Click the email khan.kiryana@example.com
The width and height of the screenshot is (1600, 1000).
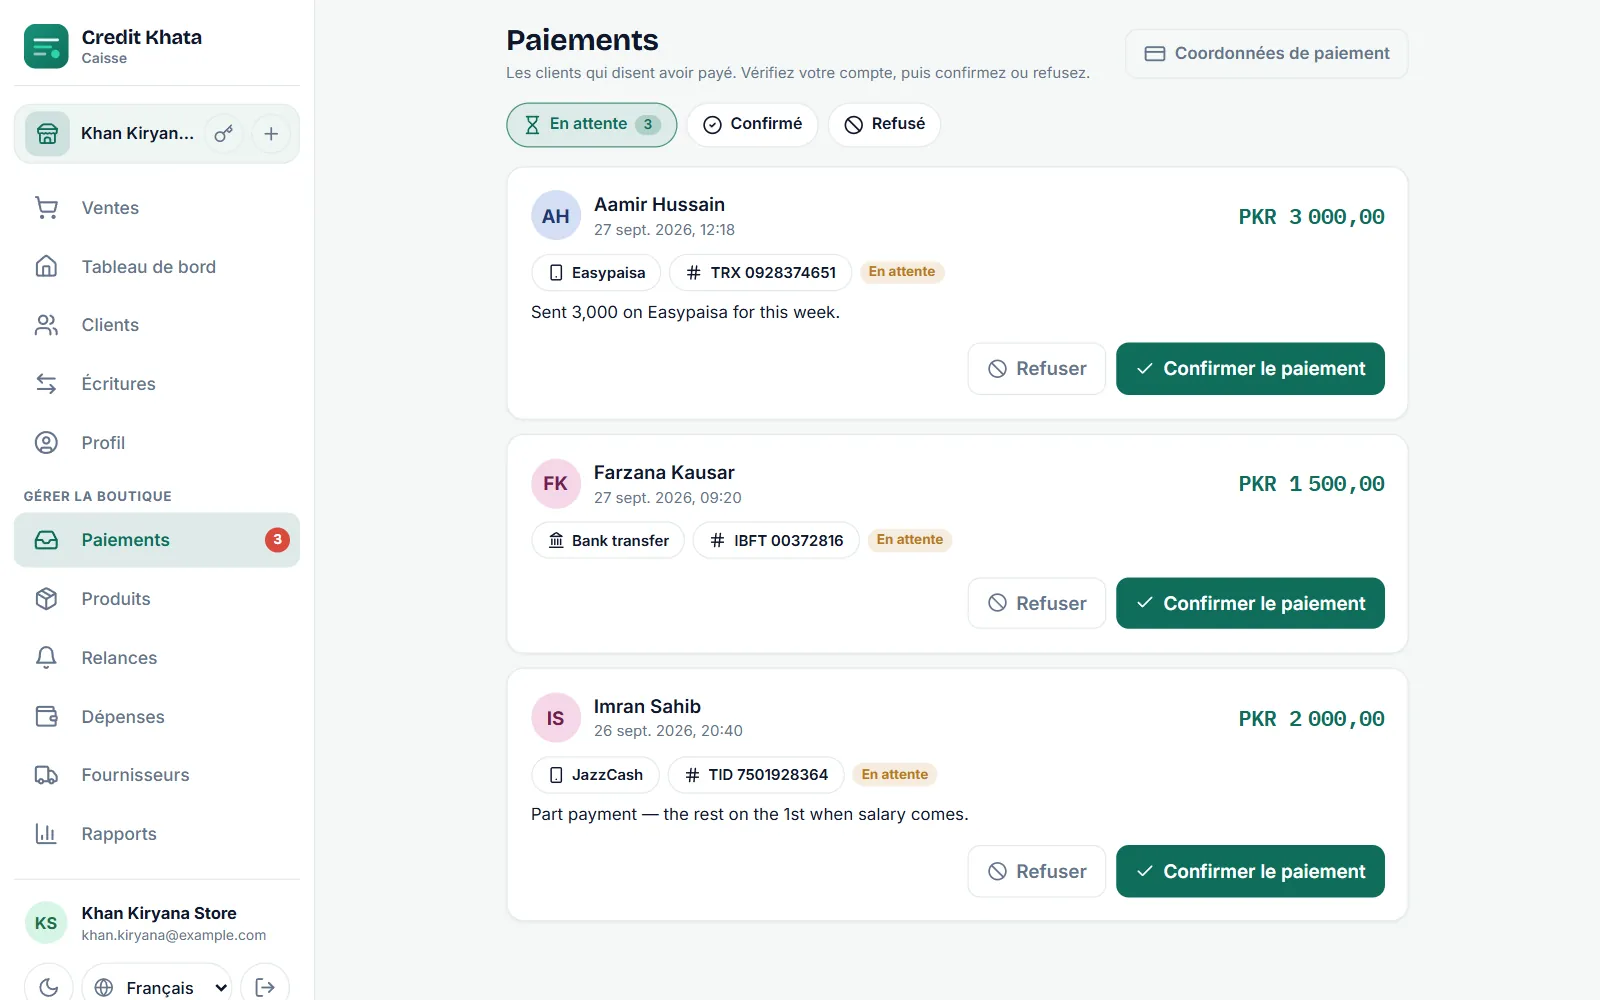[174, 936]
